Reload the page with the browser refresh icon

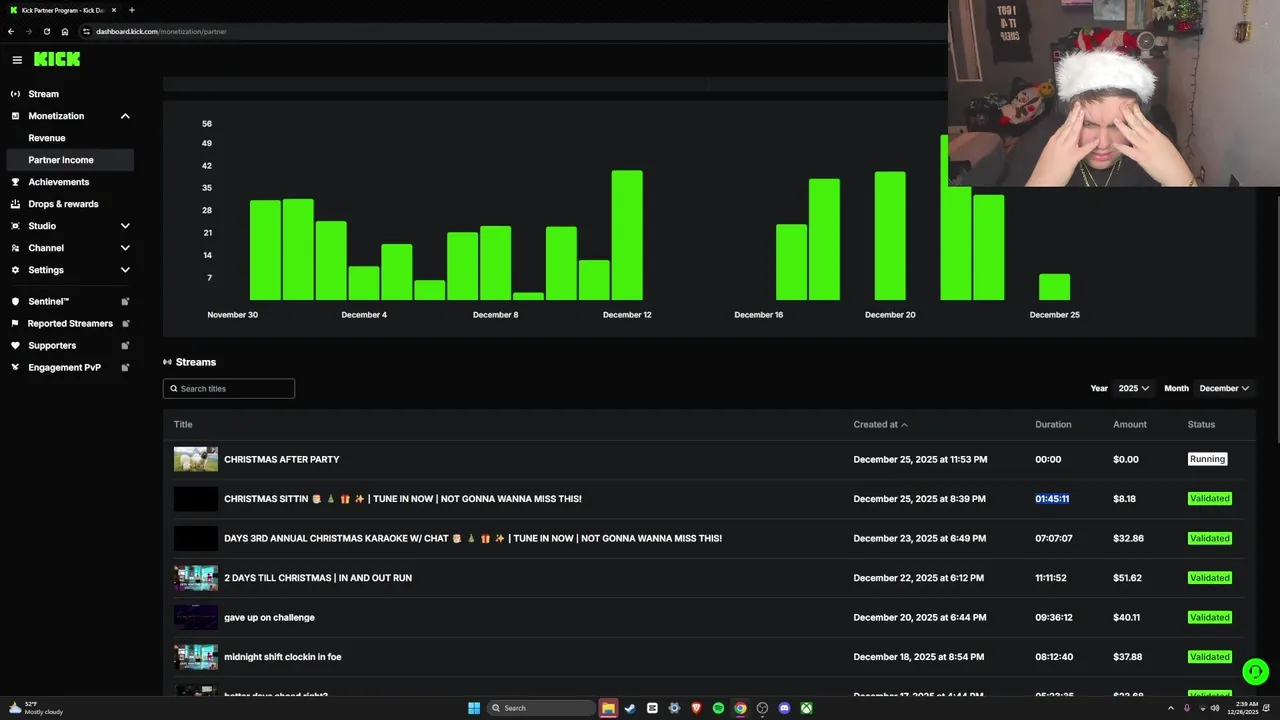click(x=46, y=31)
